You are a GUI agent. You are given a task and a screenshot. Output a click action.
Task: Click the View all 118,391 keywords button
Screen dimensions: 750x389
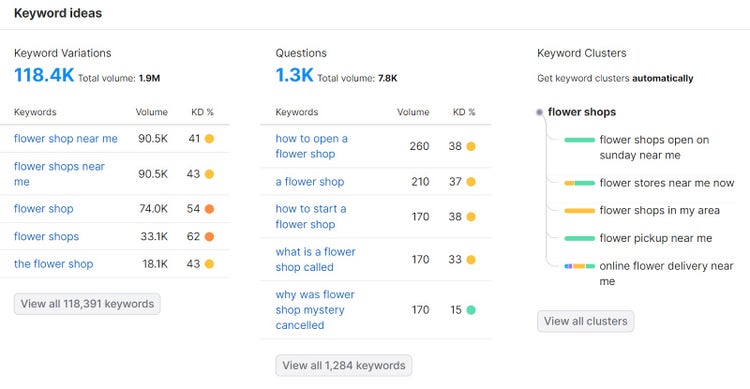coord(87,304)
